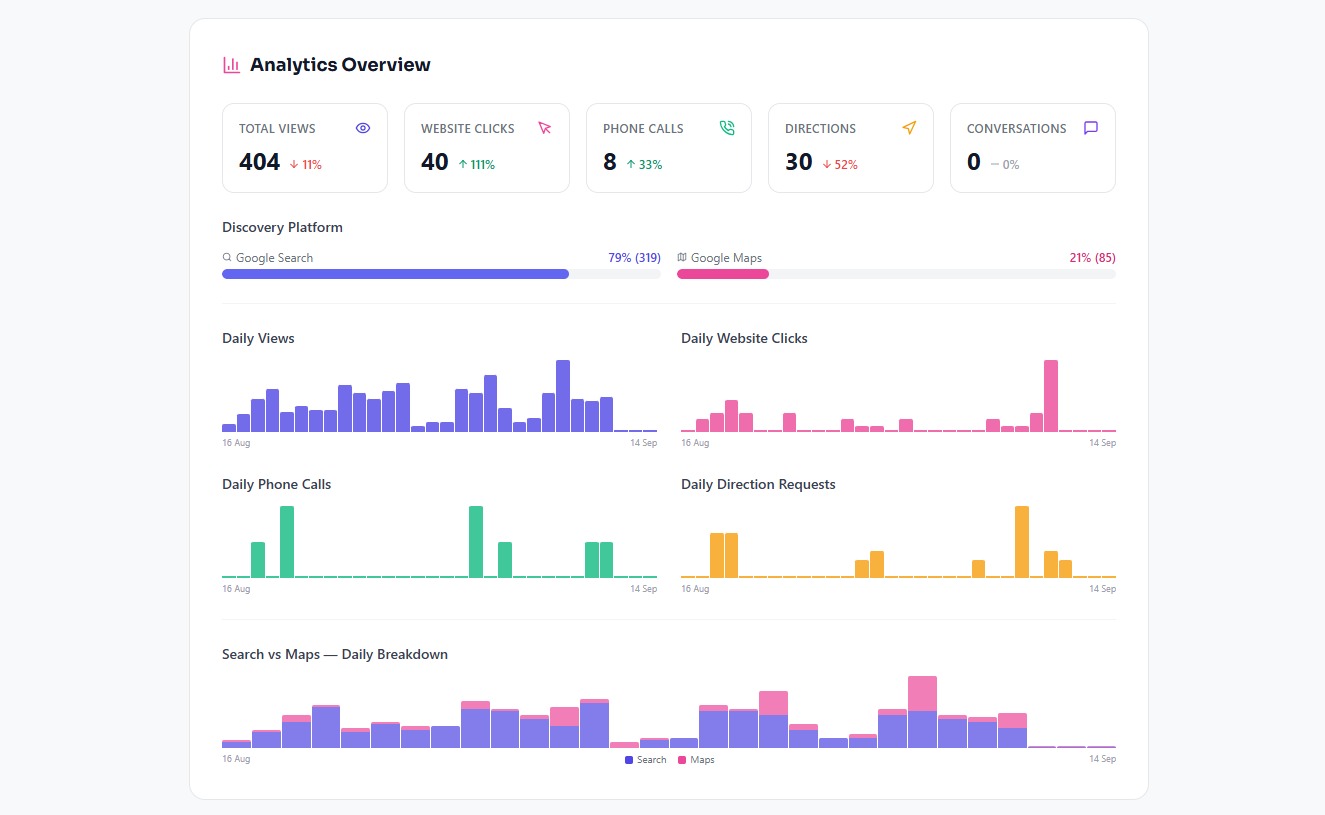The width and height of the screenshot is (1325, 815).
Task: Click the magnifier icon beside Google Search
Action: point(227,257)
